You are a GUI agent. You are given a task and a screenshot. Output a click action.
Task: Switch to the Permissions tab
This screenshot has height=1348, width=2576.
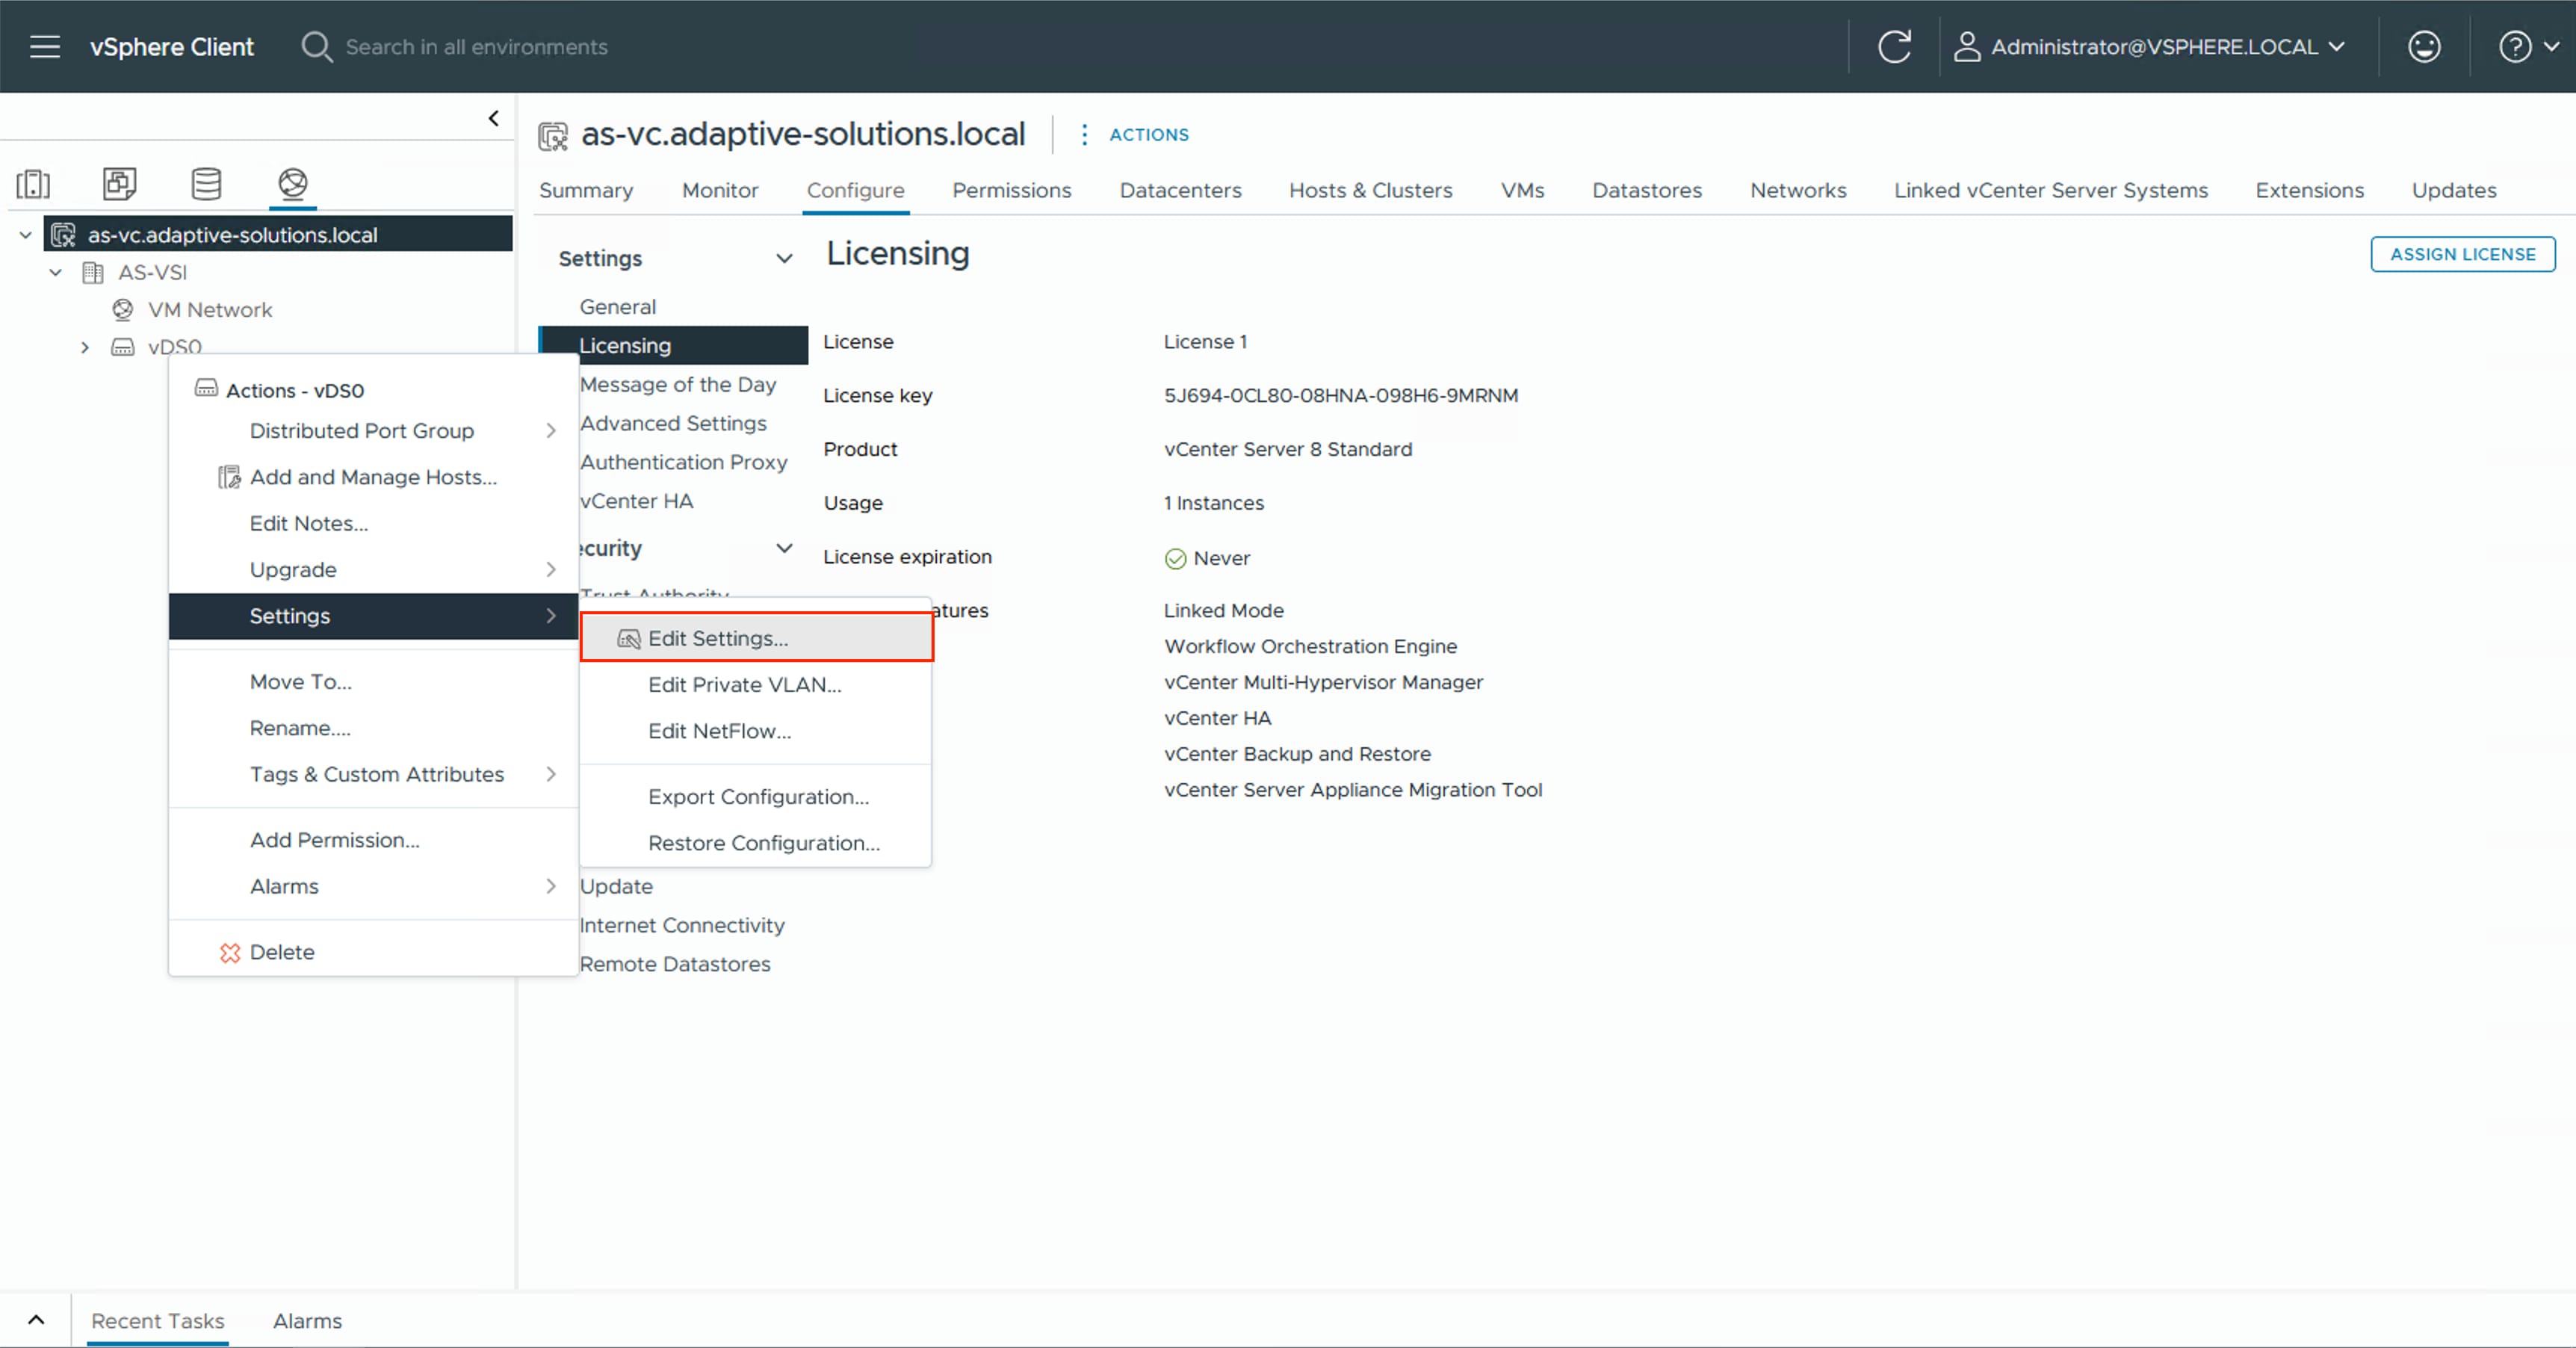pos(1011,190)
